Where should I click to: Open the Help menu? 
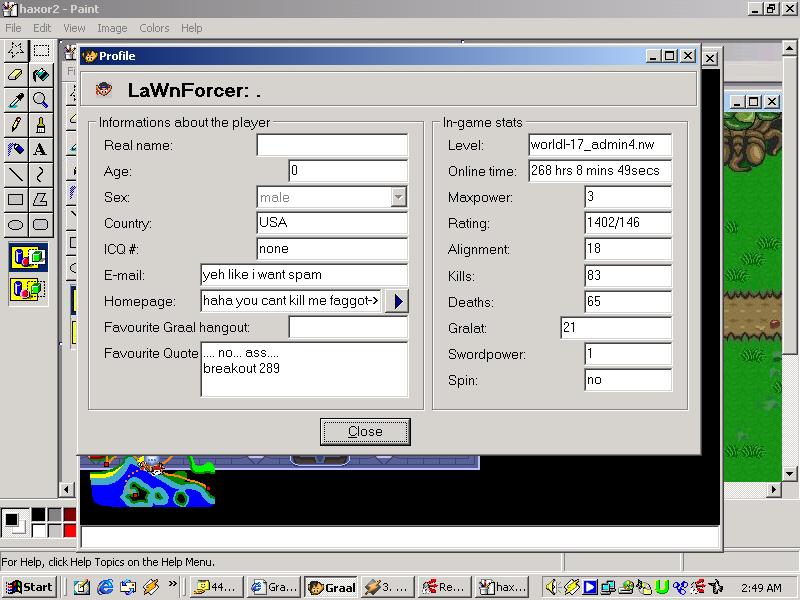click(x=191, y=28)
